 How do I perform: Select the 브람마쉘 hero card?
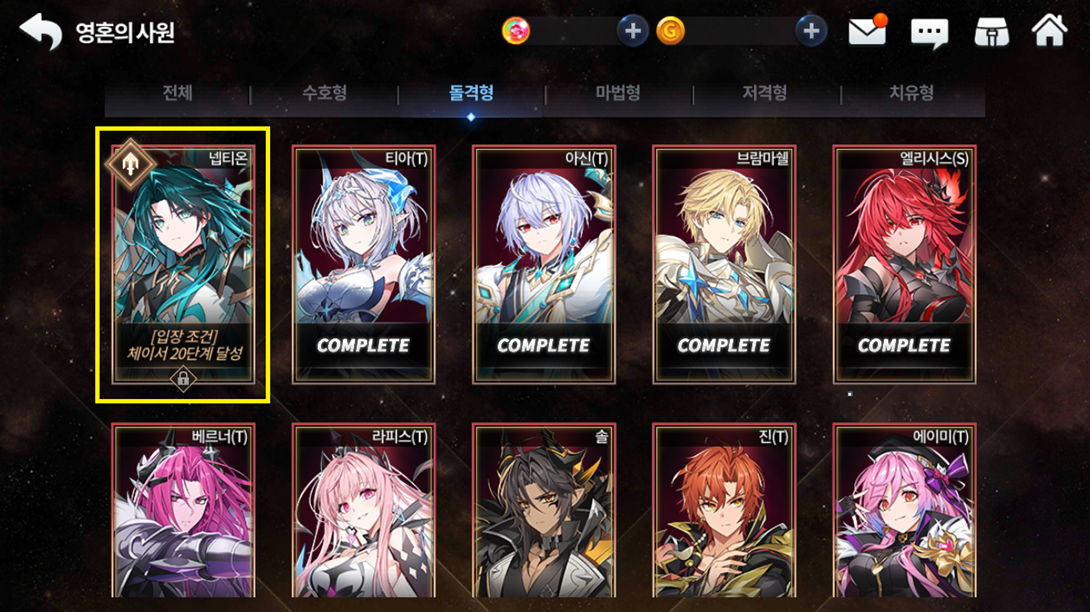coord(724,264)
